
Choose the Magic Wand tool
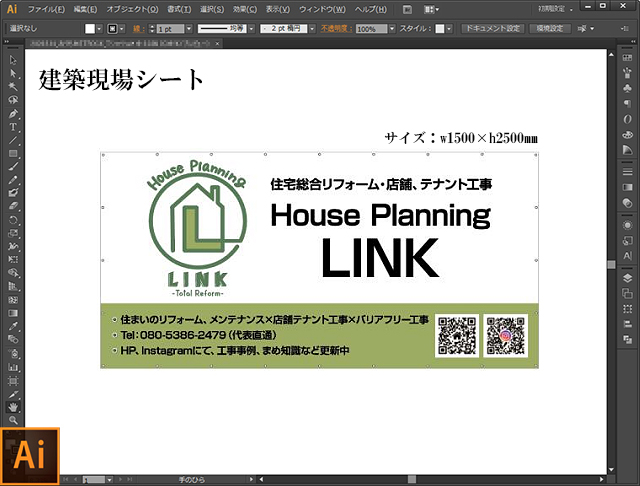[x=13, y=87]
